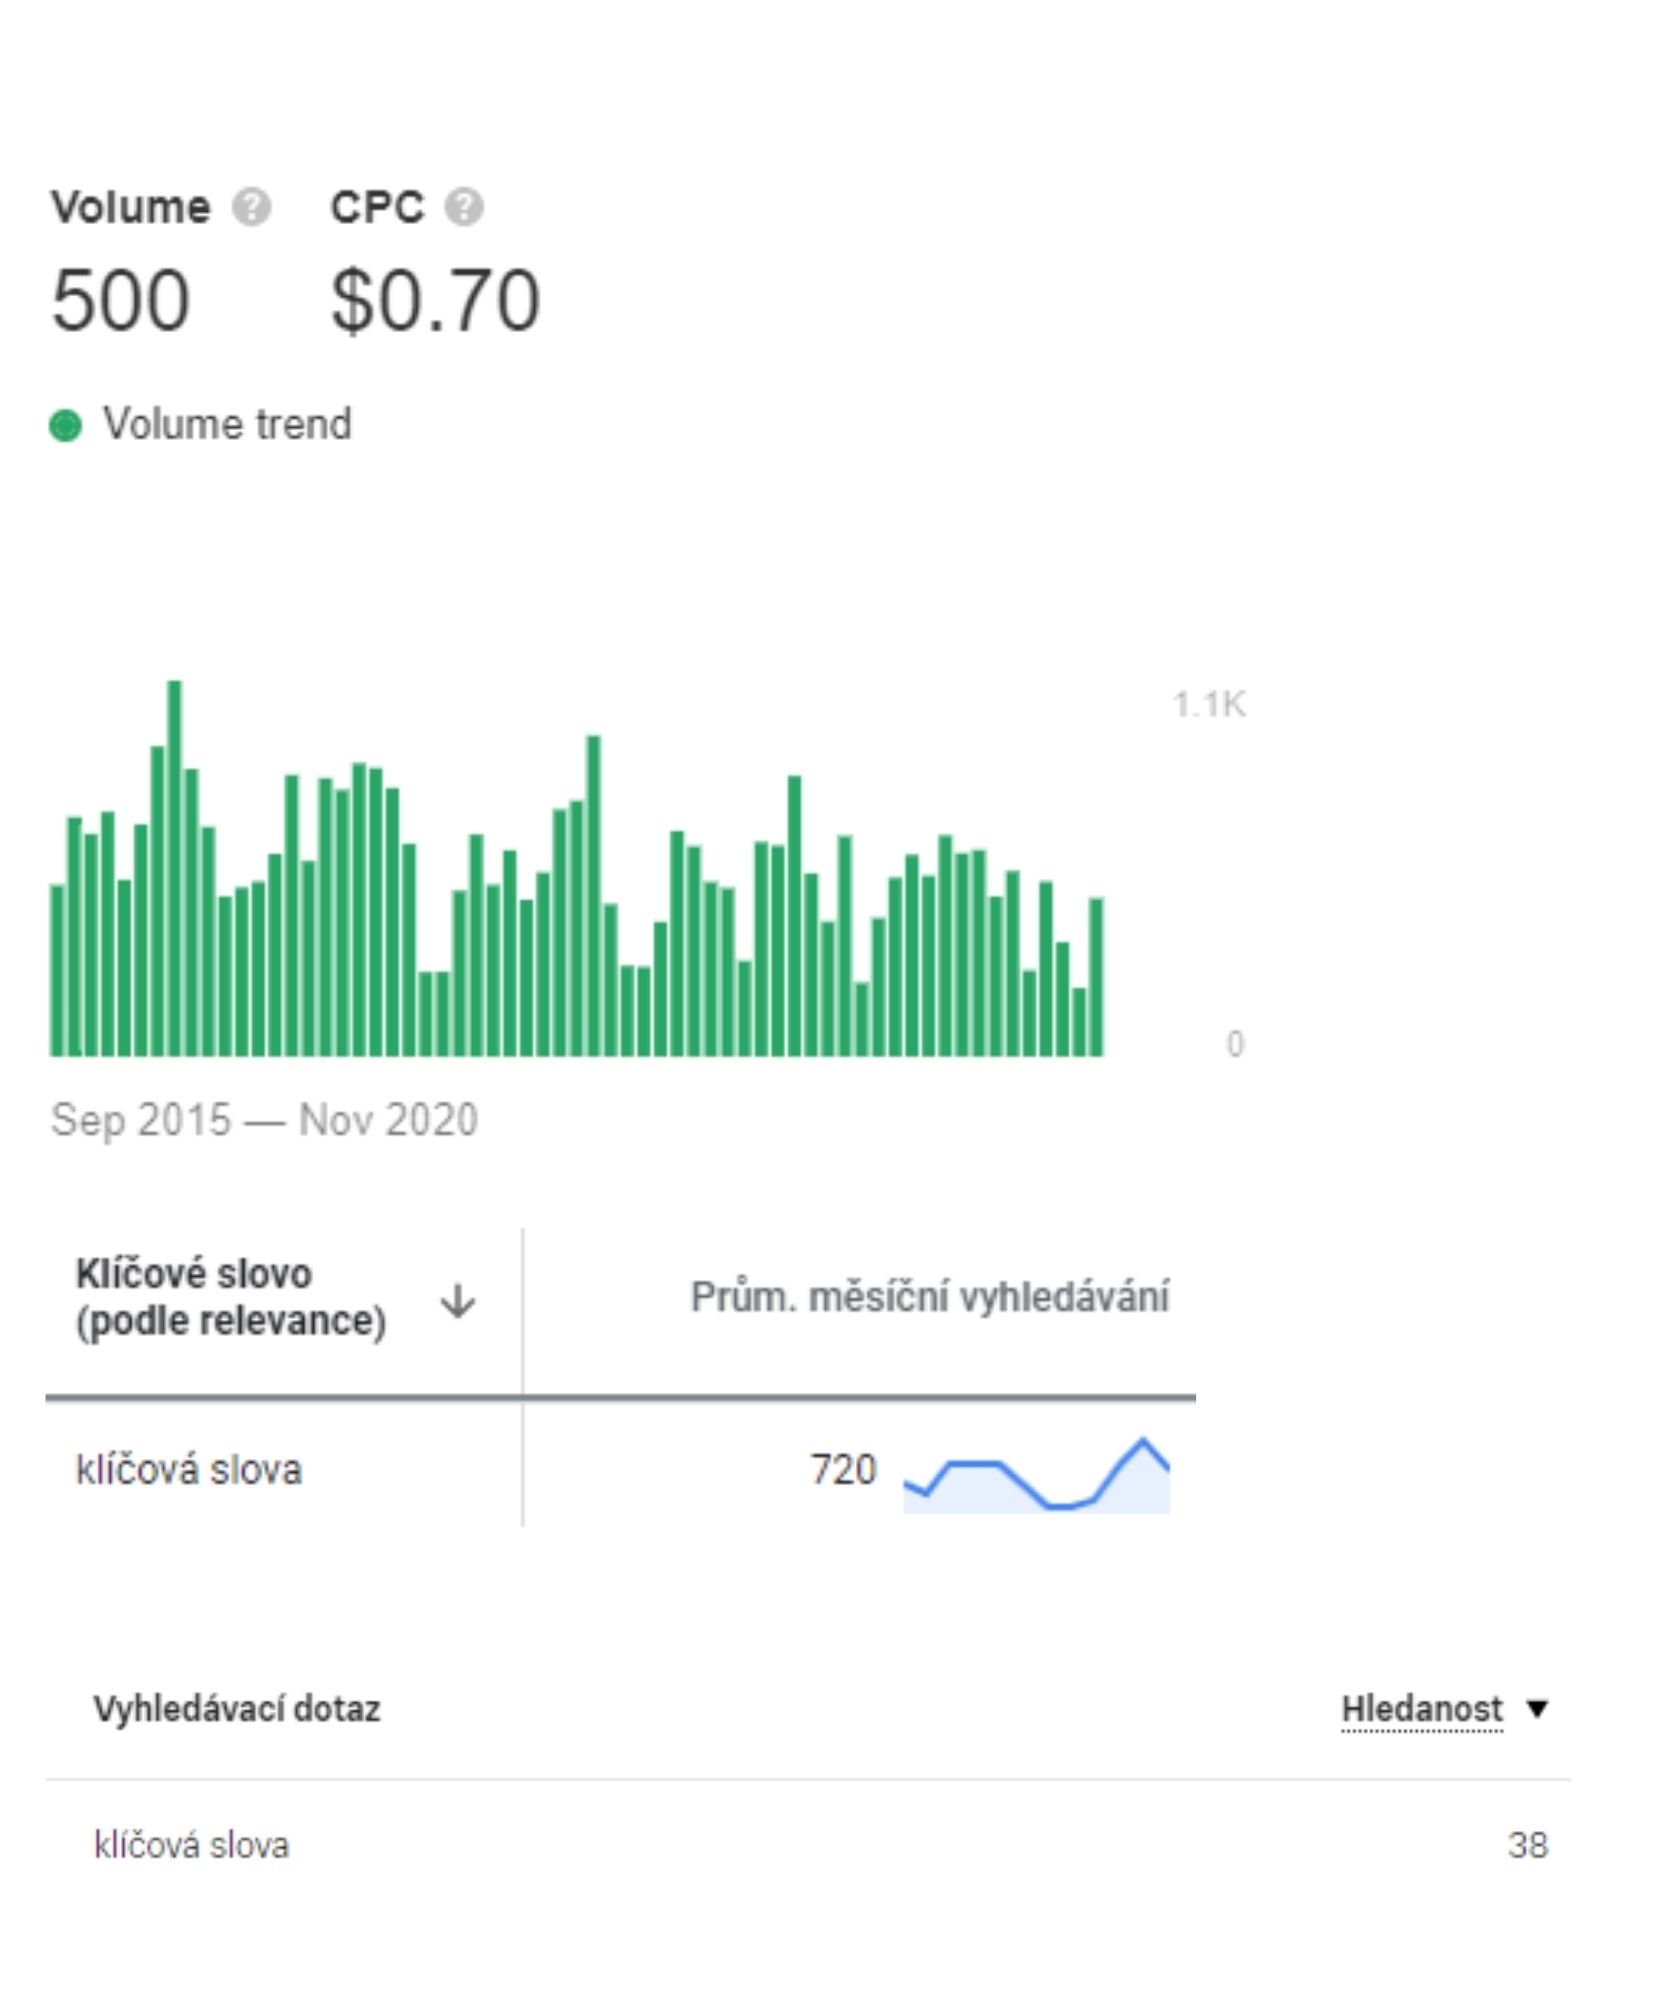The width and height of the screenshot is (1667, 2000).
Task: Click the Volume help question-mark icon
Action: coord(251,208)
